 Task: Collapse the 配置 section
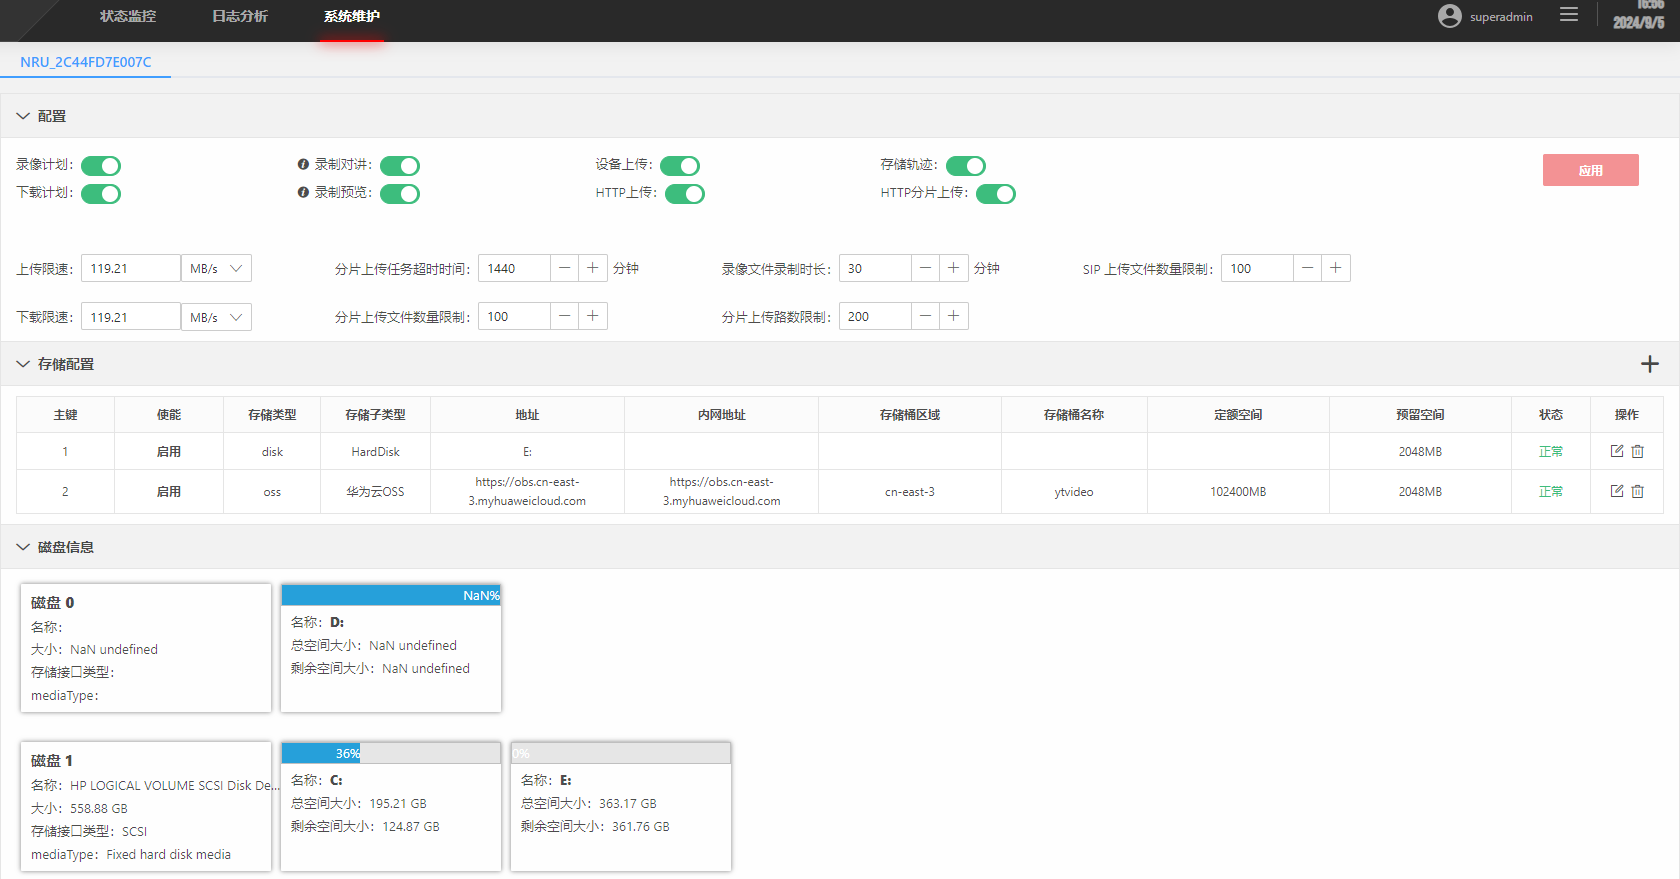tap(23, 116)
